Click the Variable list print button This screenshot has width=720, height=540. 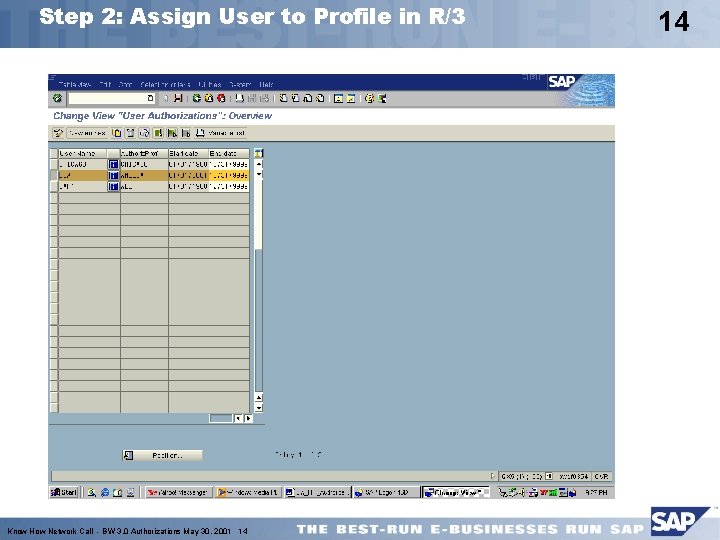click(221, 133)
